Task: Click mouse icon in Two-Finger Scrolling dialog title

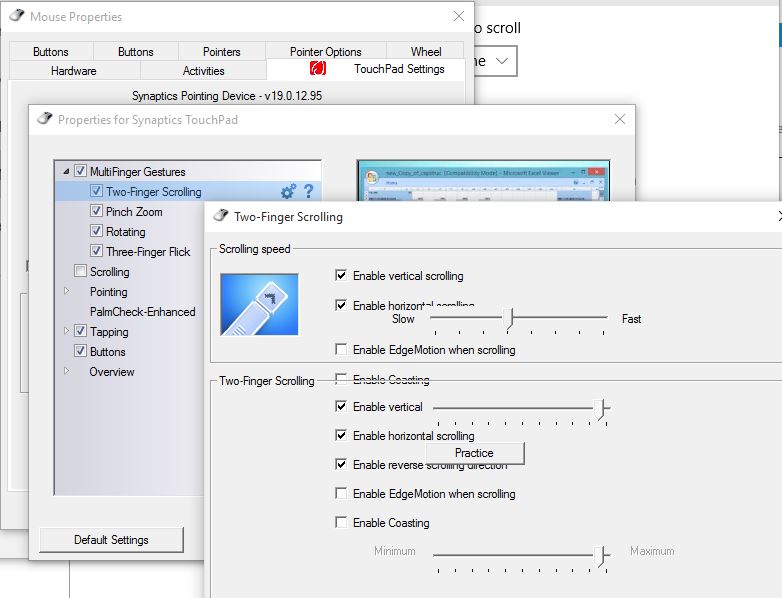Action: pos(220,215)
